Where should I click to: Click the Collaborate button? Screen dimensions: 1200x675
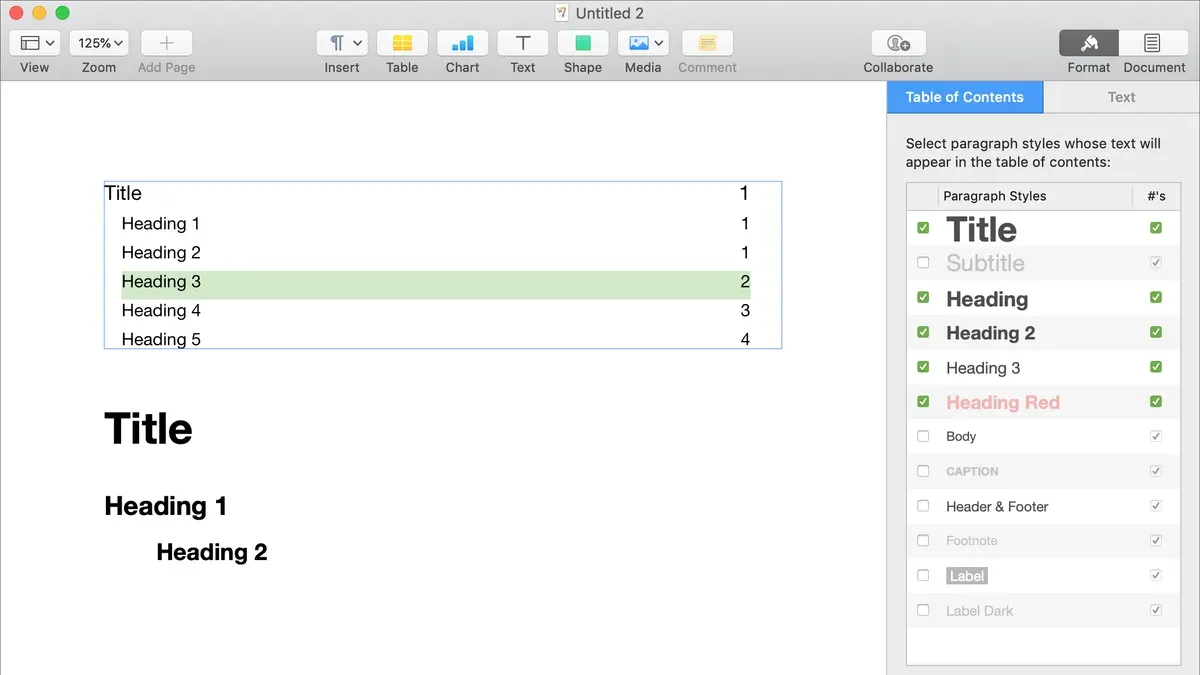(898, 43)
